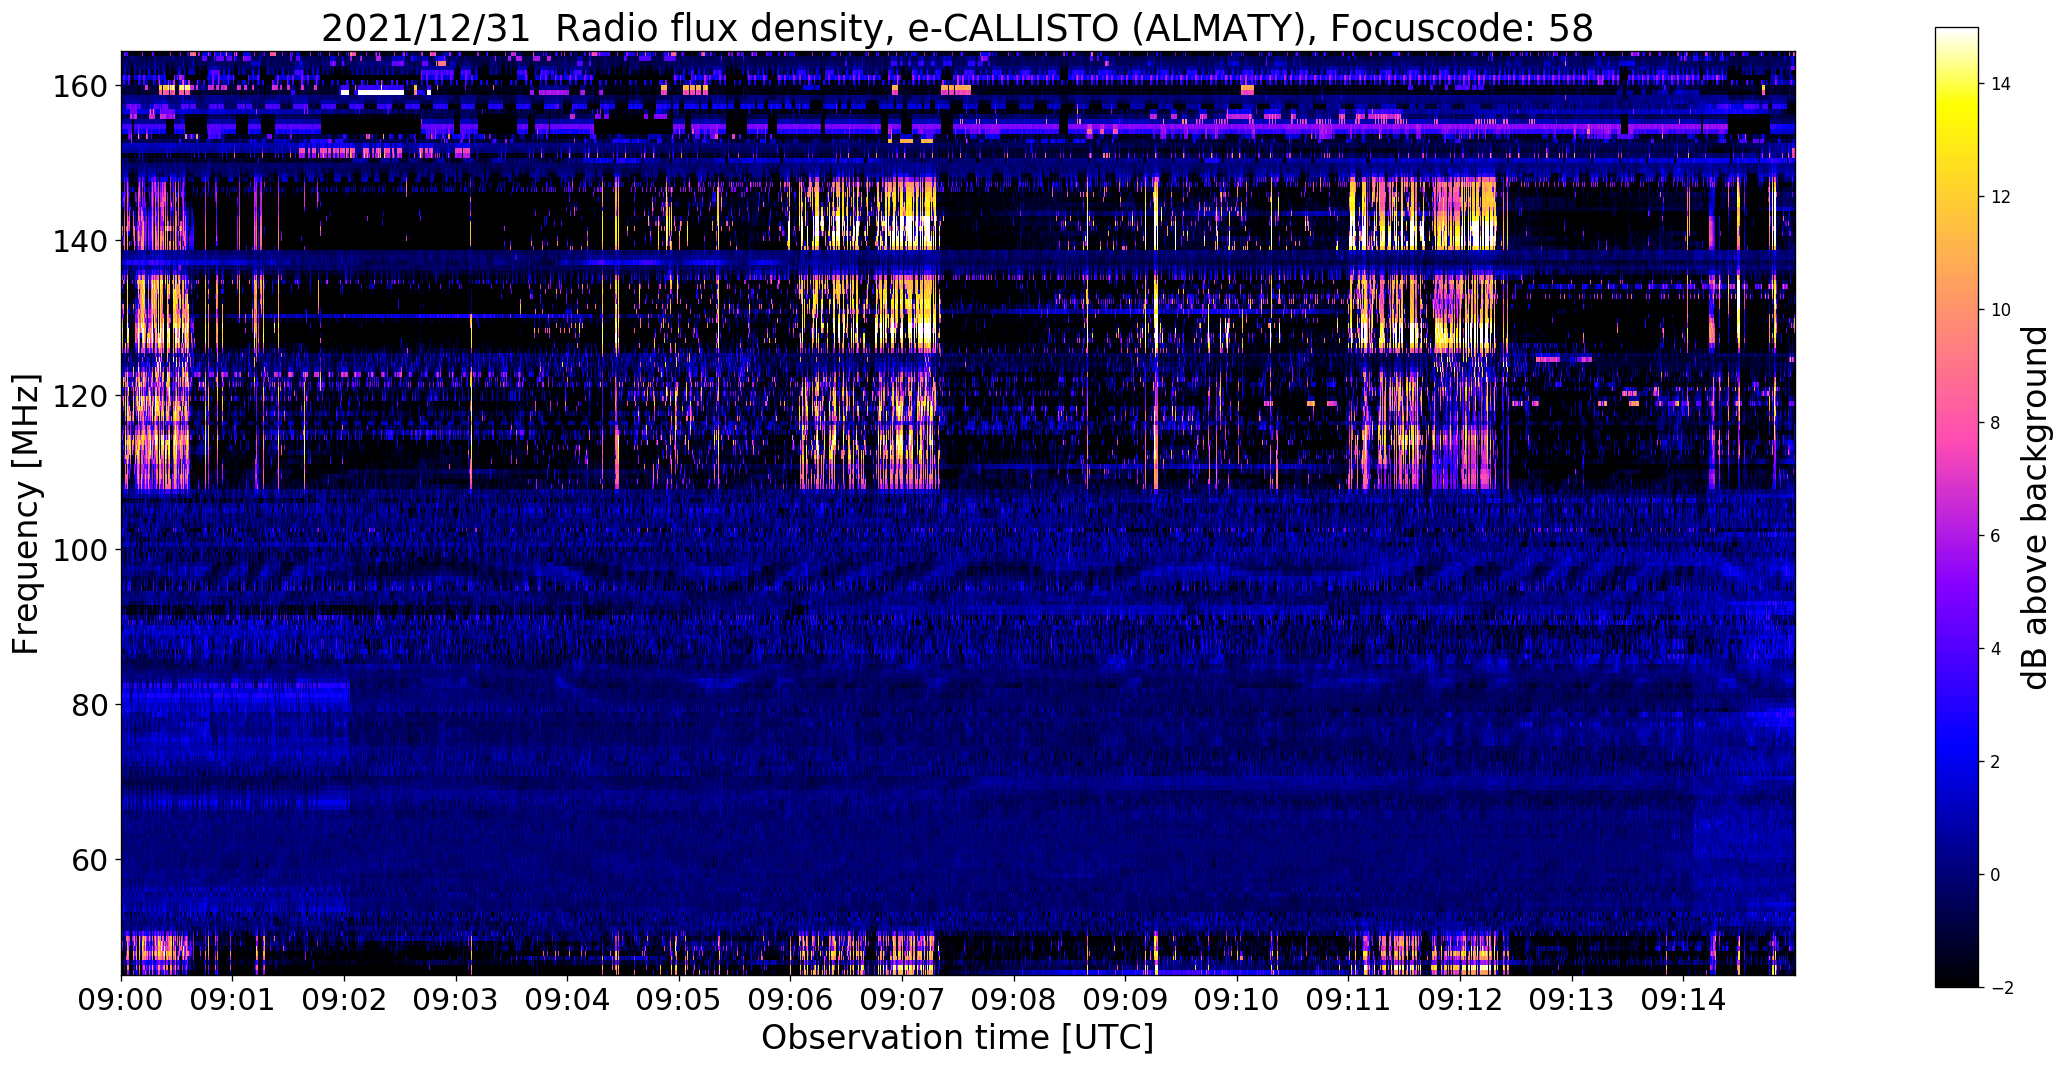Click the white horizontal streak near 160 MHz at 09:02
Viewport: 2066px width, 1067px height.
(381, 92)
